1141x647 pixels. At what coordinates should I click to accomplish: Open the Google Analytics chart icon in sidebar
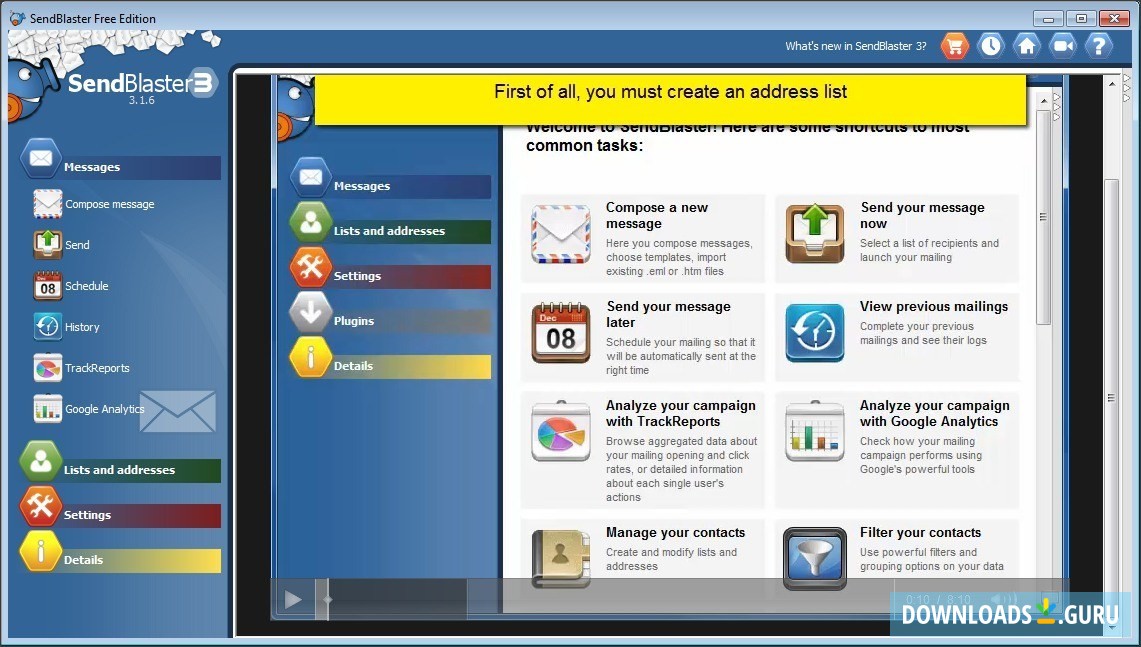[x=47, y=409]
